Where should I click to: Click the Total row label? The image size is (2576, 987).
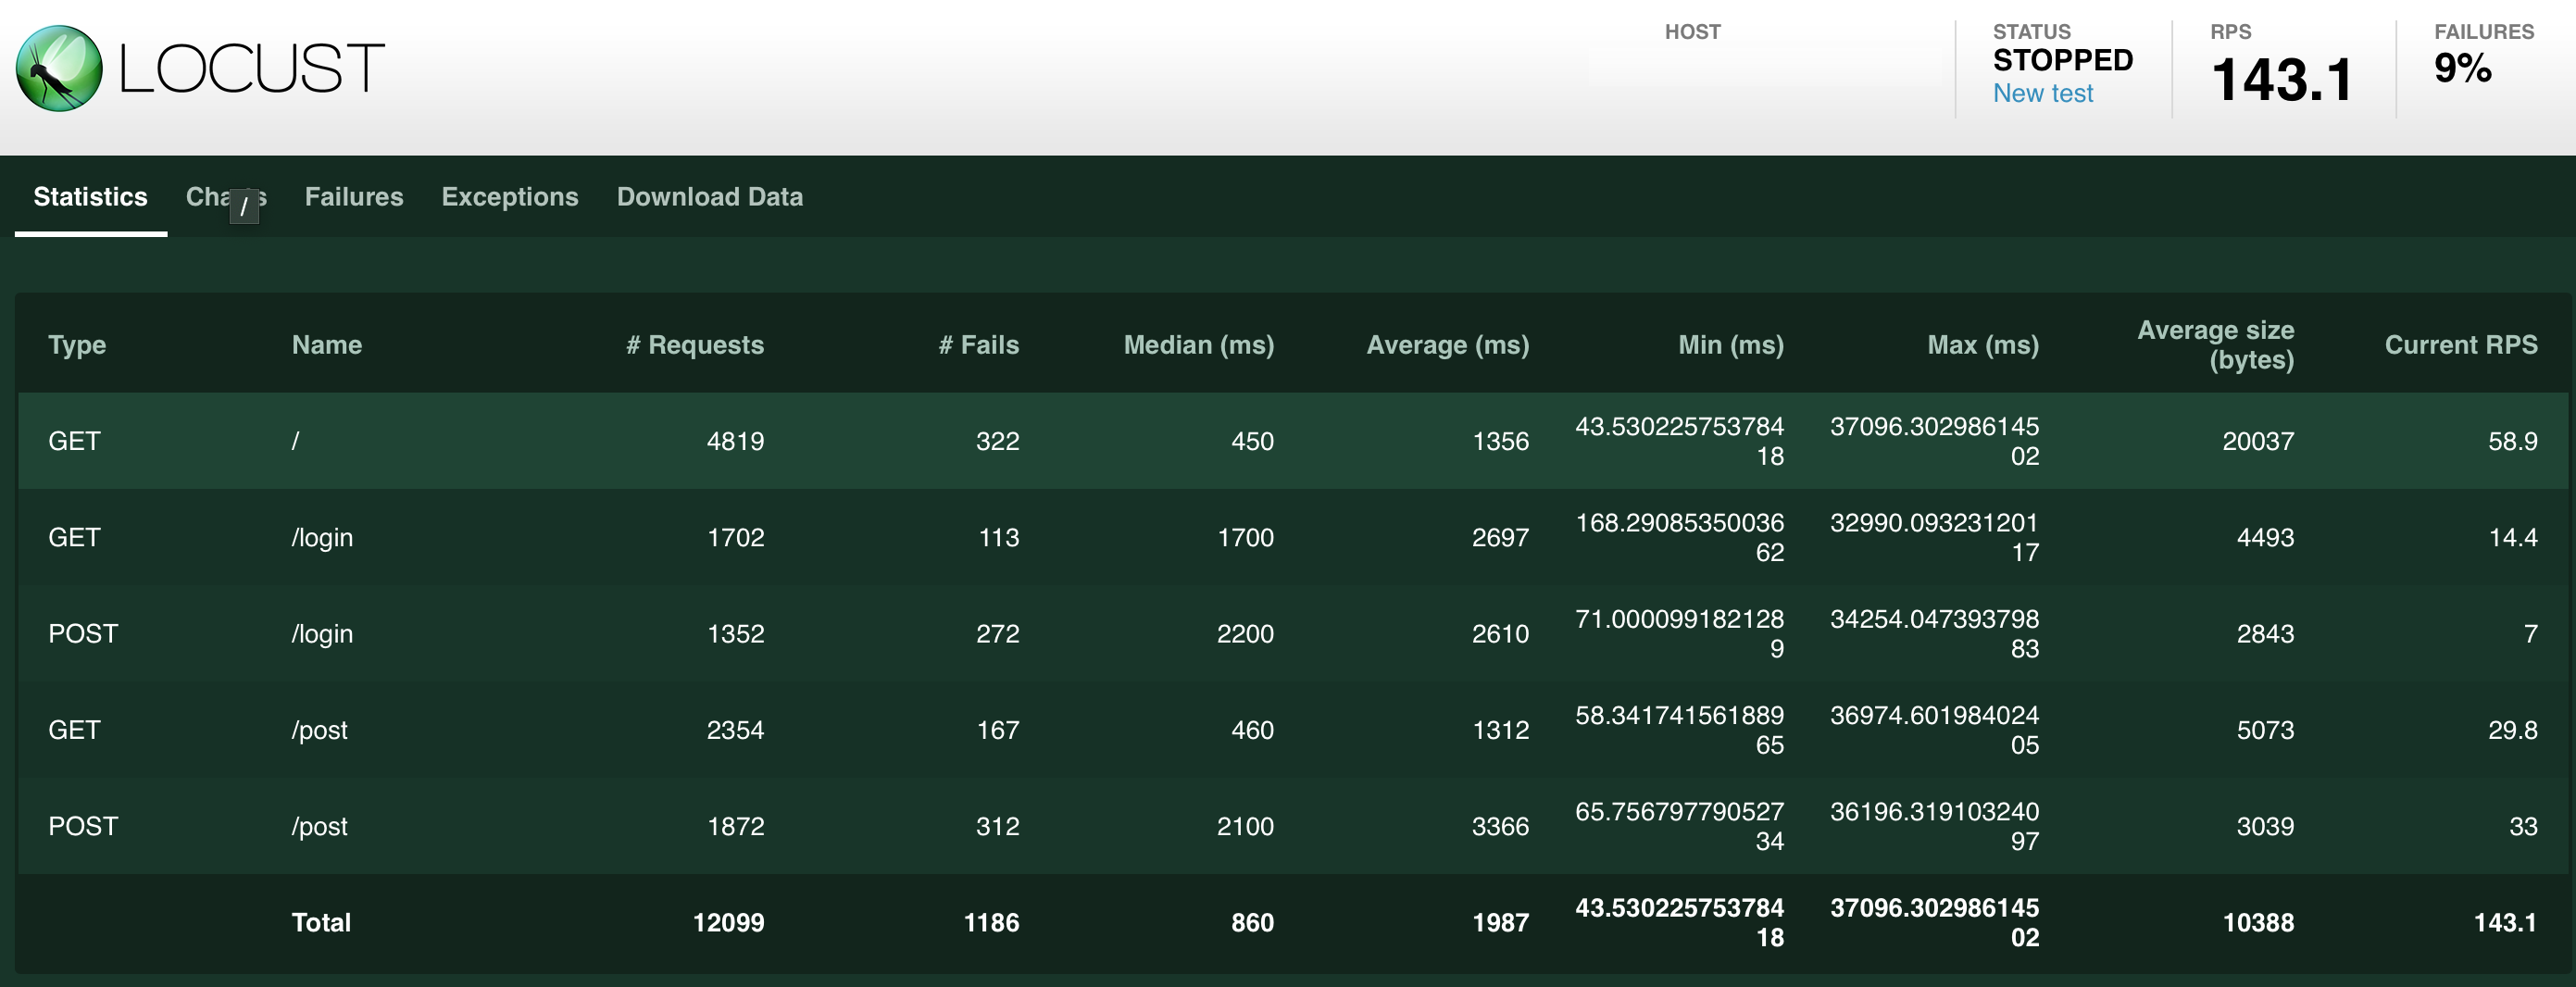tap(321, 922)
